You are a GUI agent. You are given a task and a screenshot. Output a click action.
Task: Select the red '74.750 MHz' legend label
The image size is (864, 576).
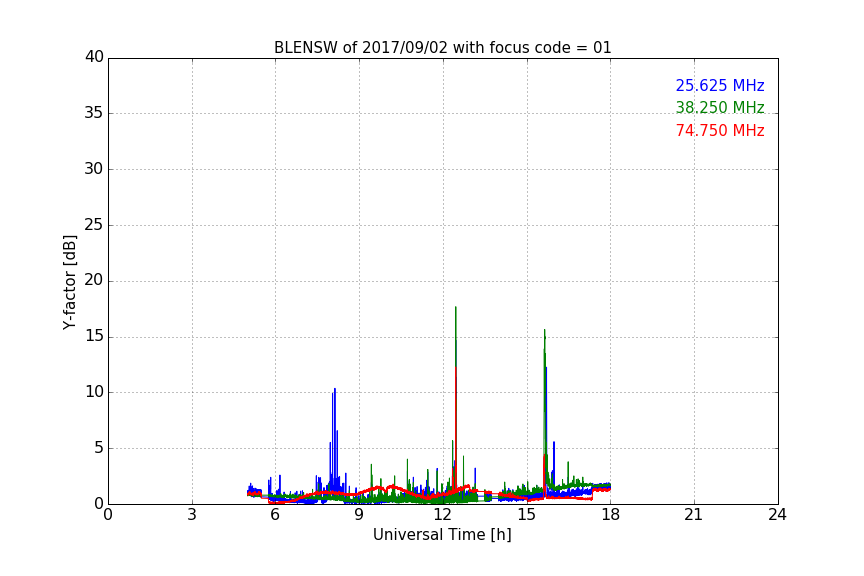(x=720, y=131)
